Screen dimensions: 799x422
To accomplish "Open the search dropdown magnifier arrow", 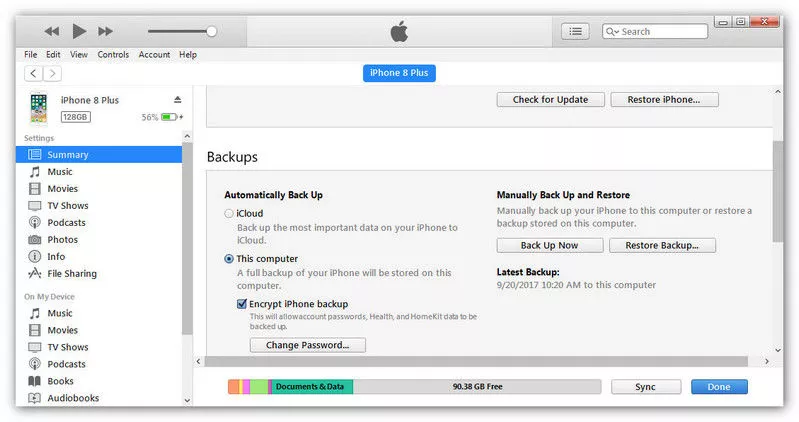I will coord(613,32).
